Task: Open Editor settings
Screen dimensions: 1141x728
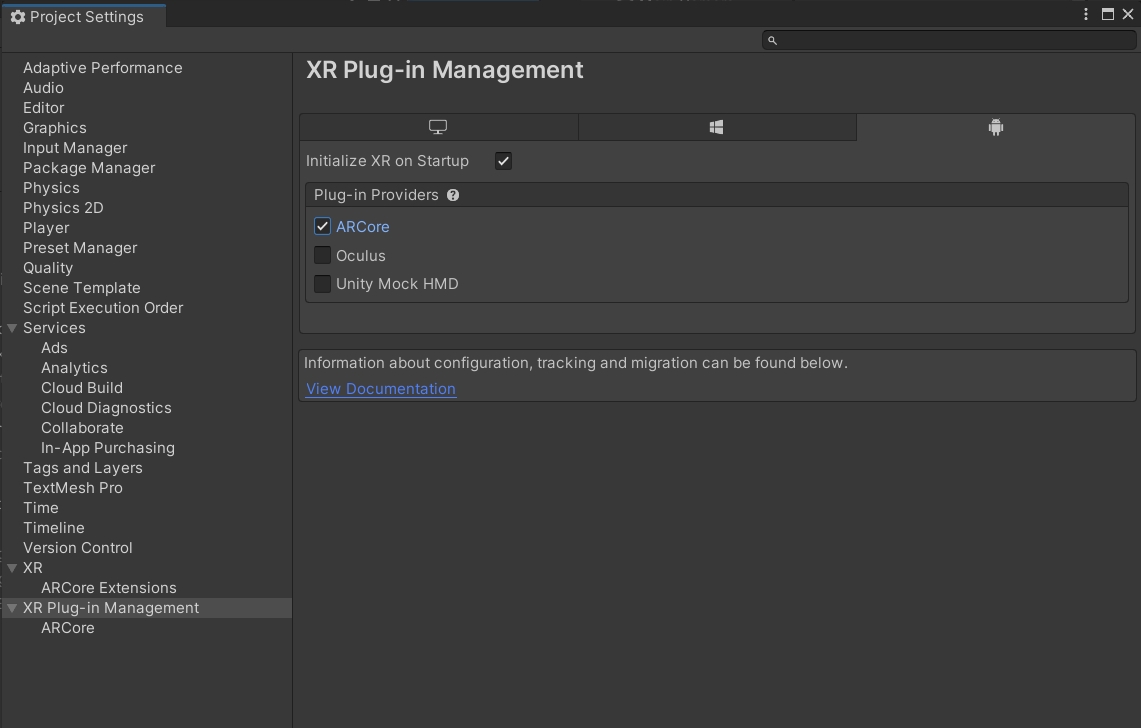Action: [x=43, y=108]
